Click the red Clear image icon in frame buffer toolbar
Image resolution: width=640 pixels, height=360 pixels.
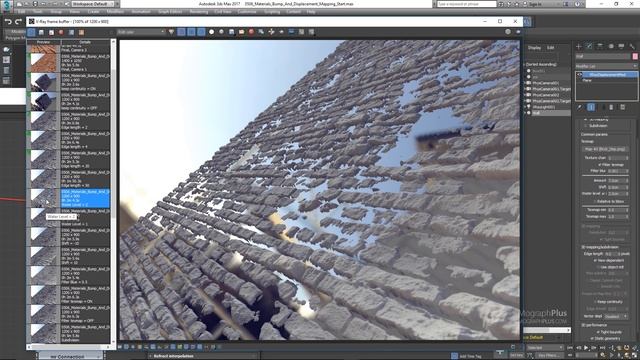(251, 32)
